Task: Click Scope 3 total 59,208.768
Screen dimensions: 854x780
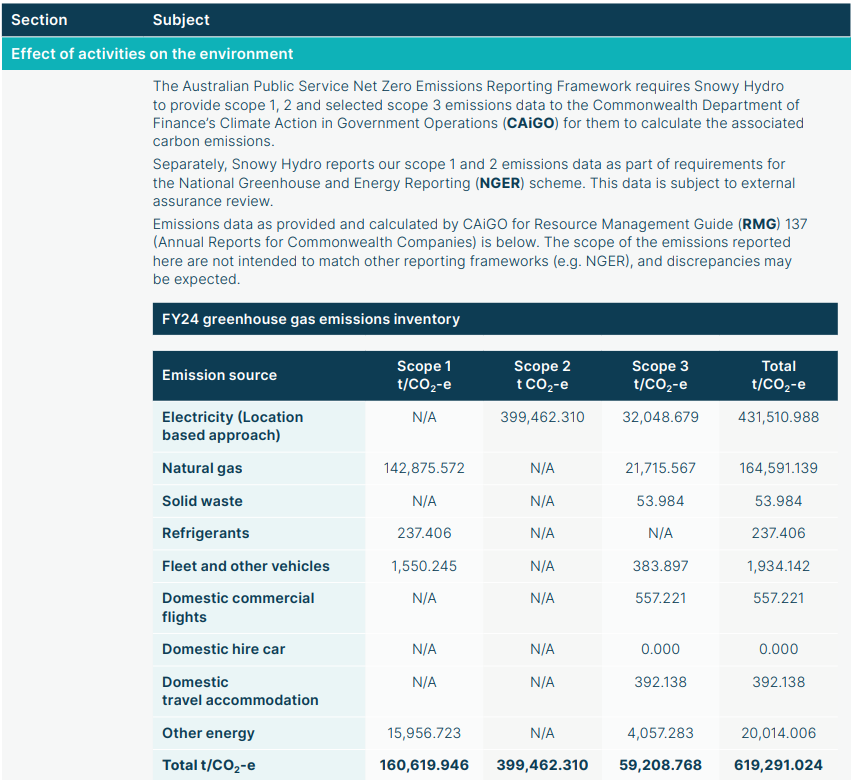Action: pos(661,766)
